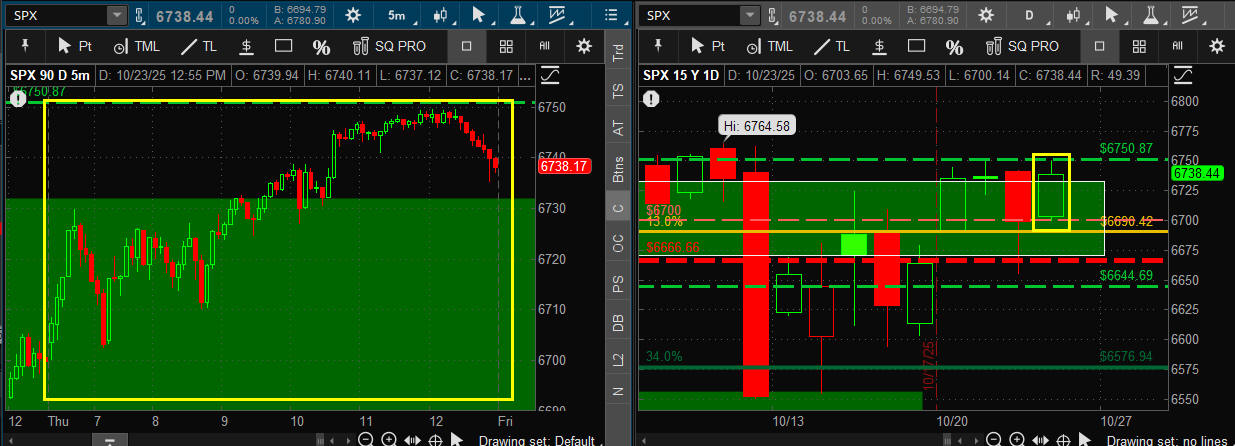
Task: Toggle single-chart view square in right toolbar
Action: coord(1099,46)
